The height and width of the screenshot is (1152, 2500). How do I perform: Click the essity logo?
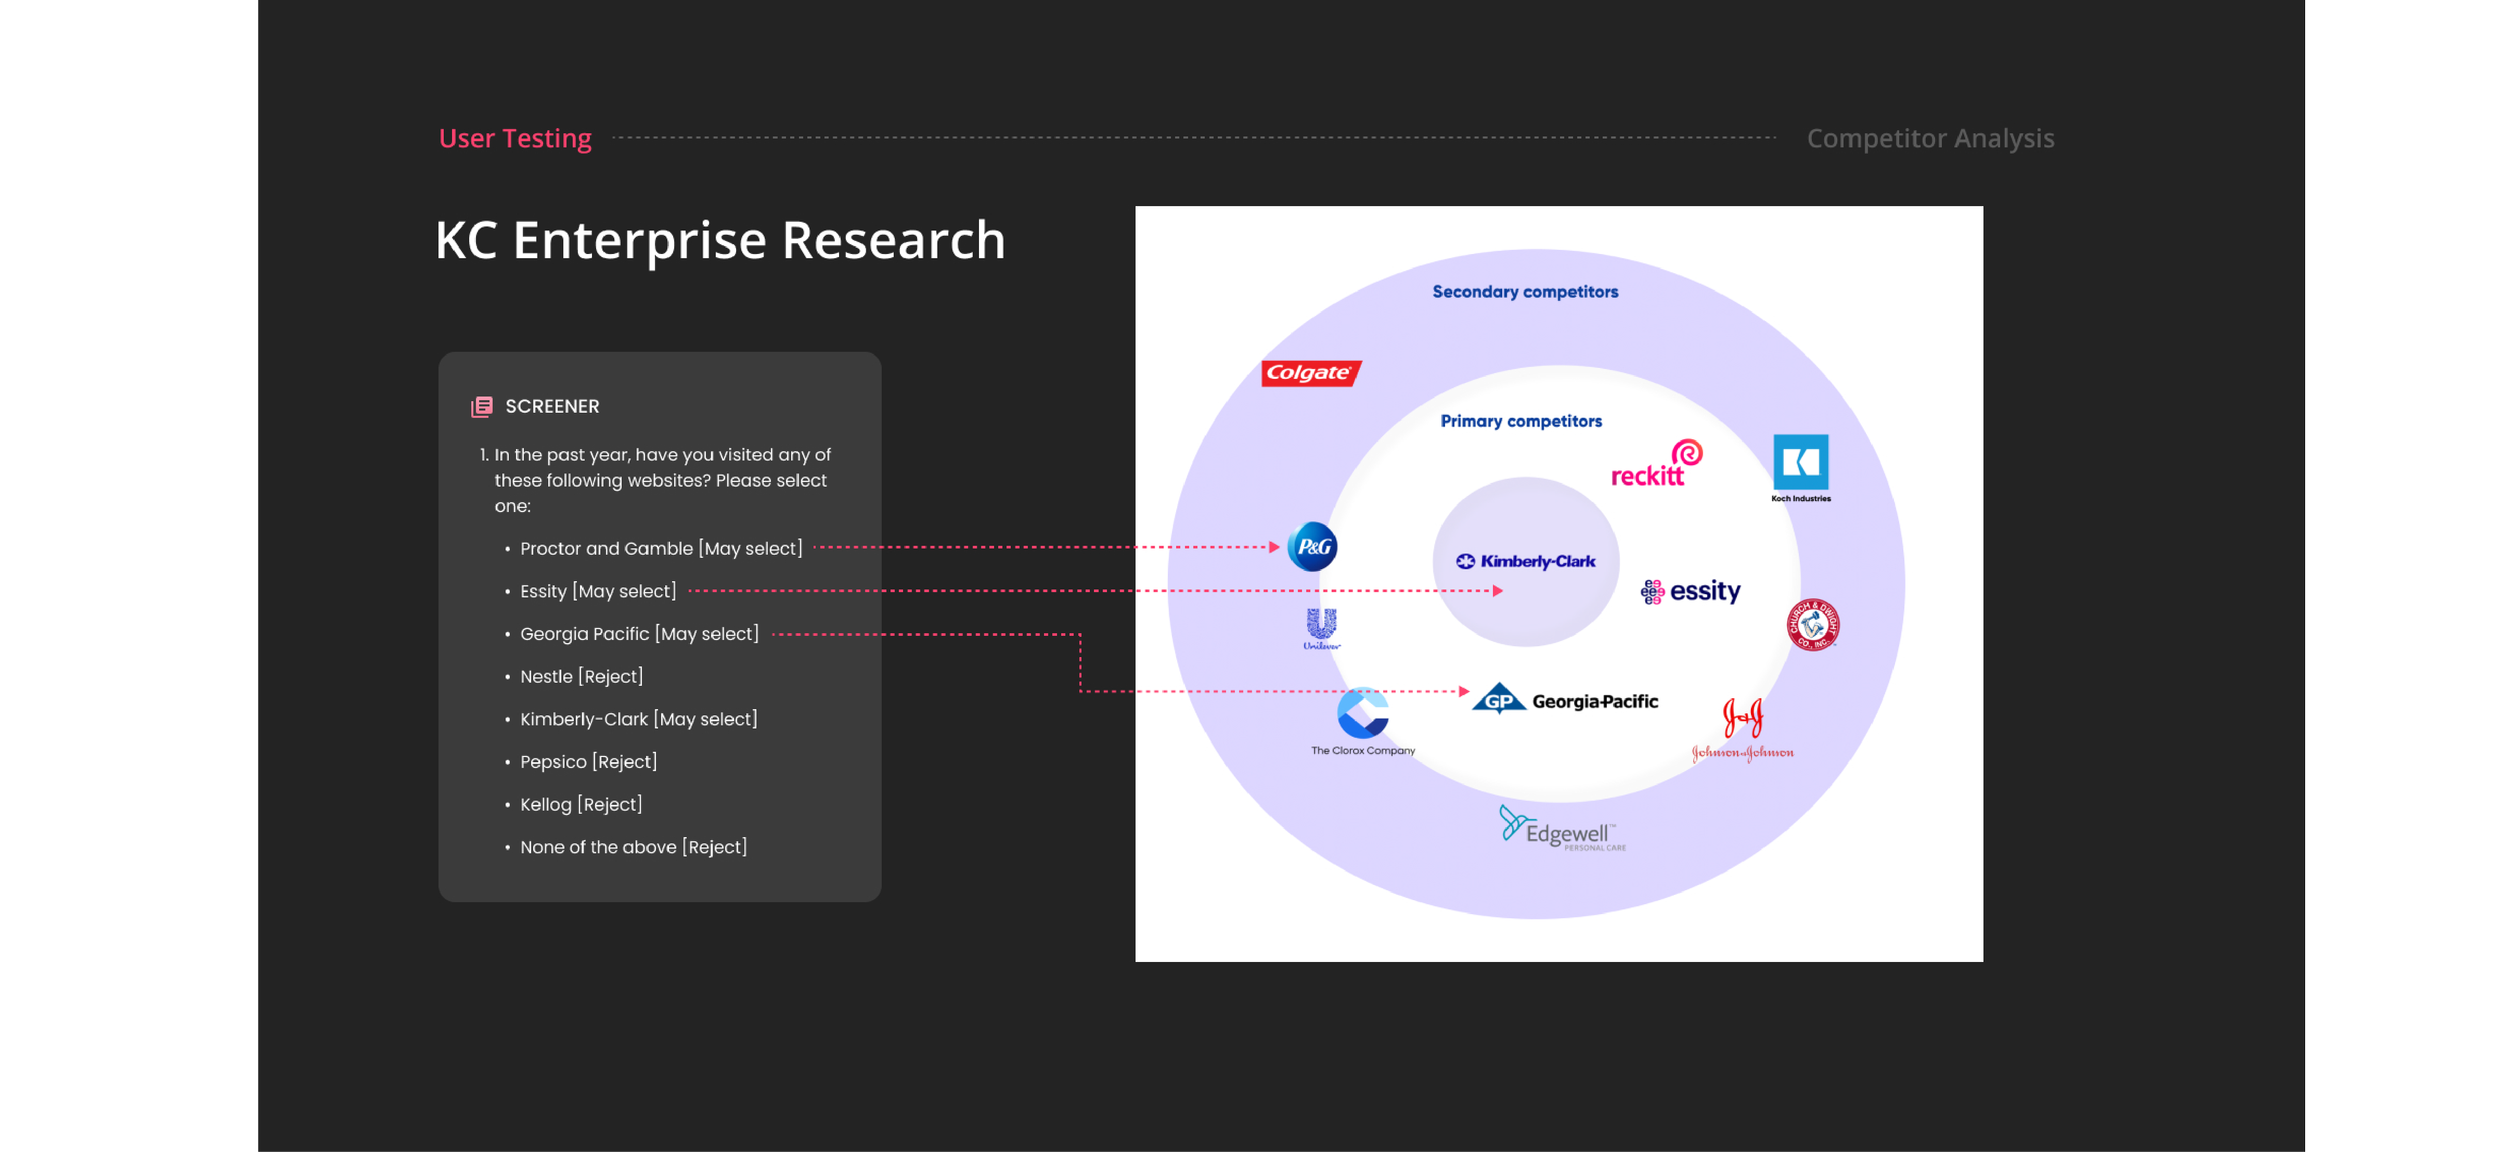[x=1690, y=591]
